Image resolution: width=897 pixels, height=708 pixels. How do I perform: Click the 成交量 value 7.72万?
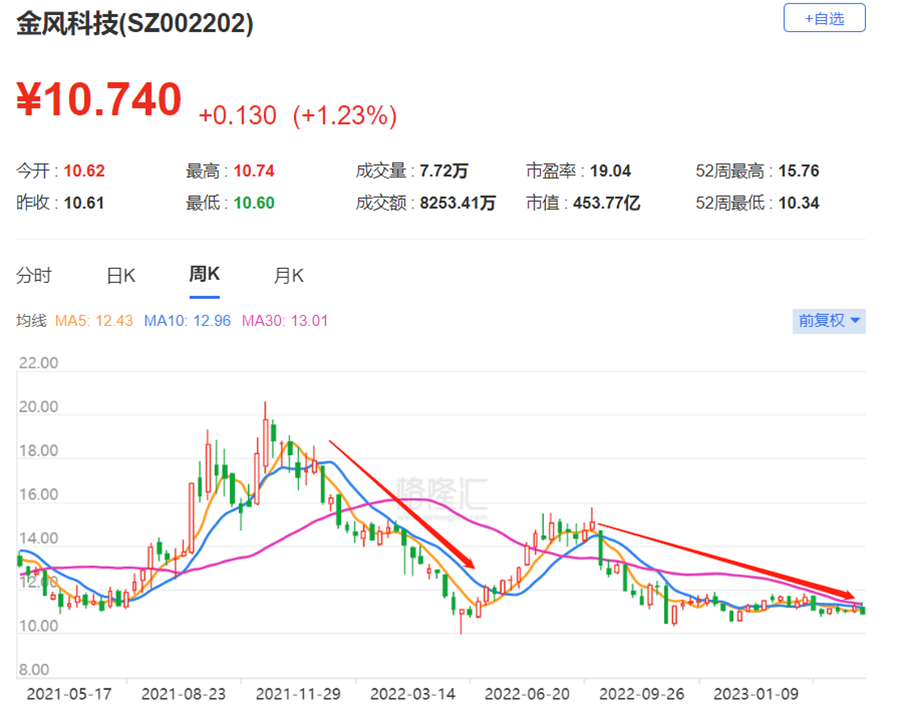pyautogui.click(x=444, y=171)
